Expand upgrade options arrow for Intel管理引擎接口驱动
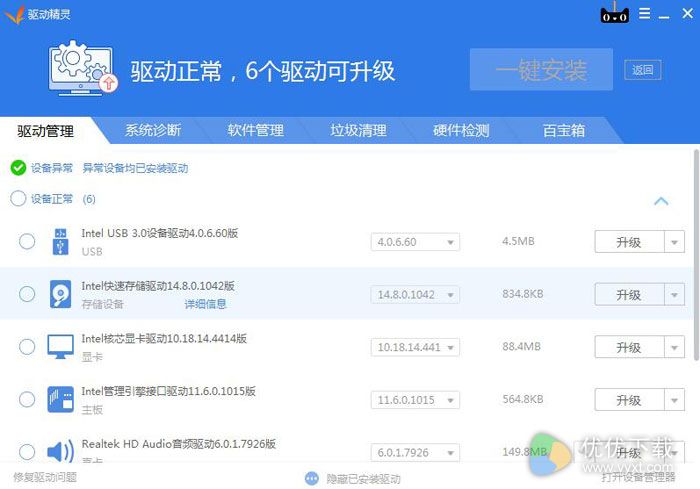Image resolution: width=700 pixels, height=489 pixels. click(x=675, y=400)
